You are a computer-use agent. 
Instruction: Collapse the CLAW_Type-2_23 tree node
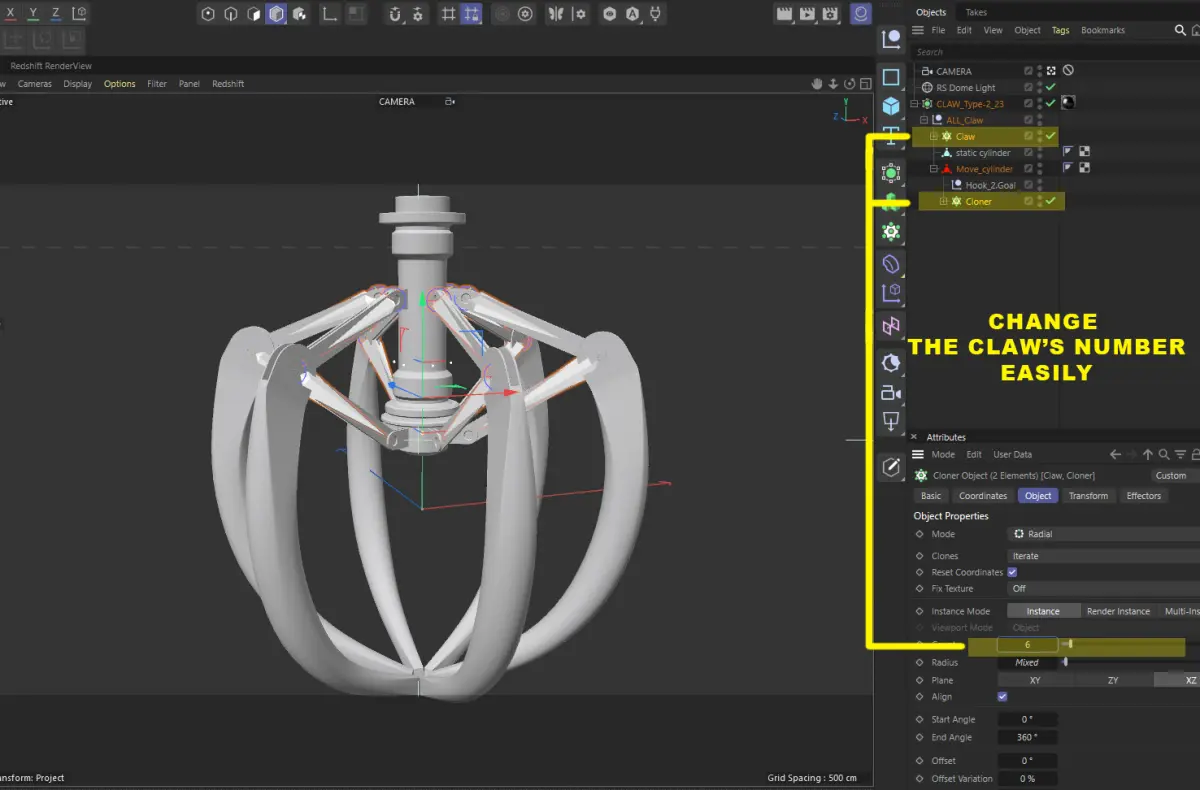point(914,104)
